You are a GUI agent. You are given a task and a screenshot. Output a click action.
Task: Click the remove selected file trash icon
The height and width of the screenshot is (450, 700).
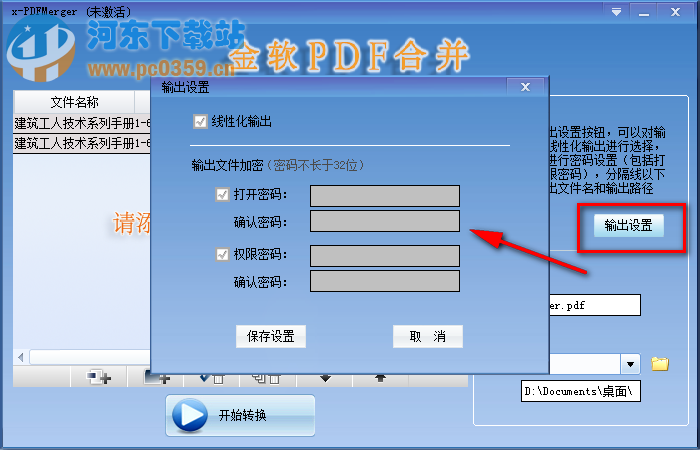click(x=212, y=379)
